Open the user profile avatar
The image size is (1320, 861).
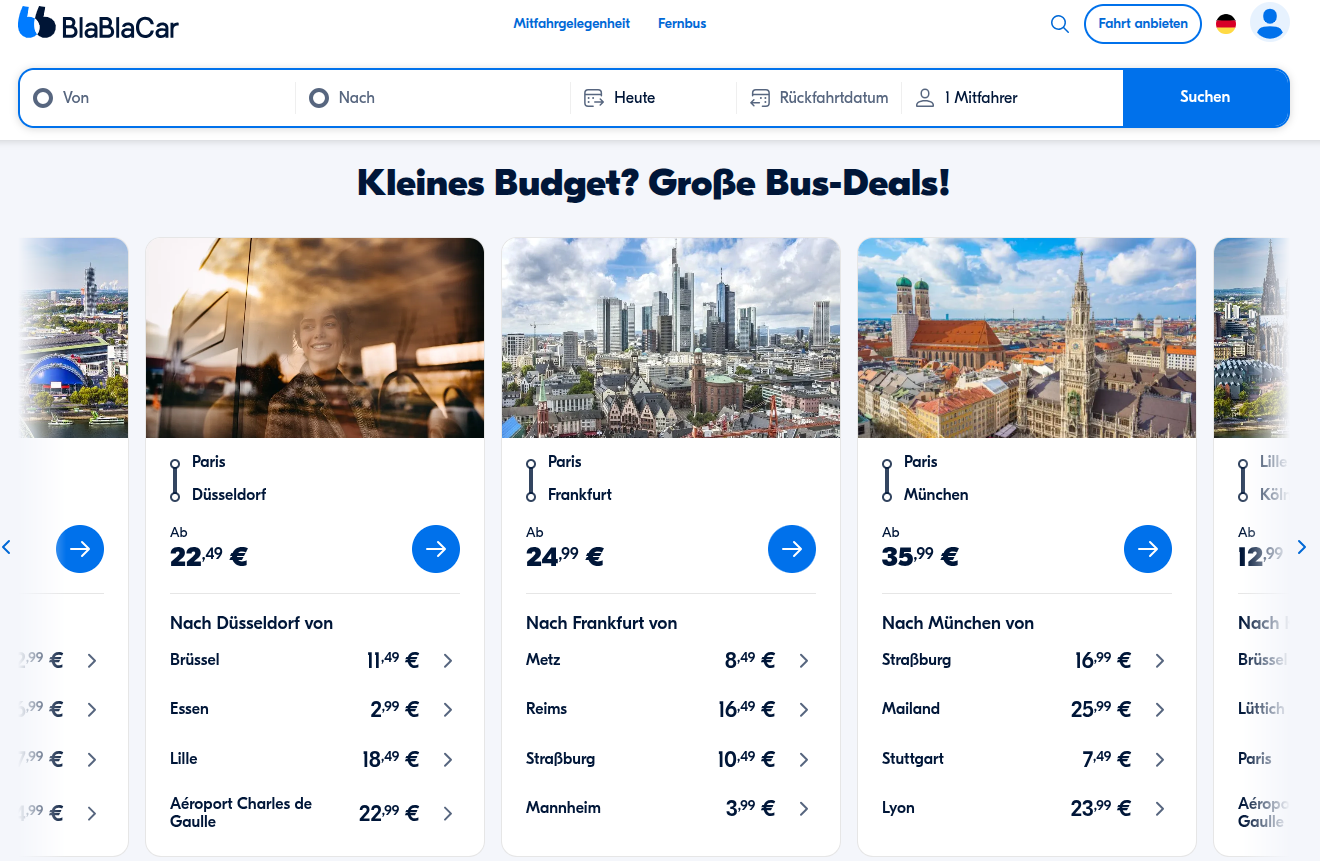[1269, 23]
